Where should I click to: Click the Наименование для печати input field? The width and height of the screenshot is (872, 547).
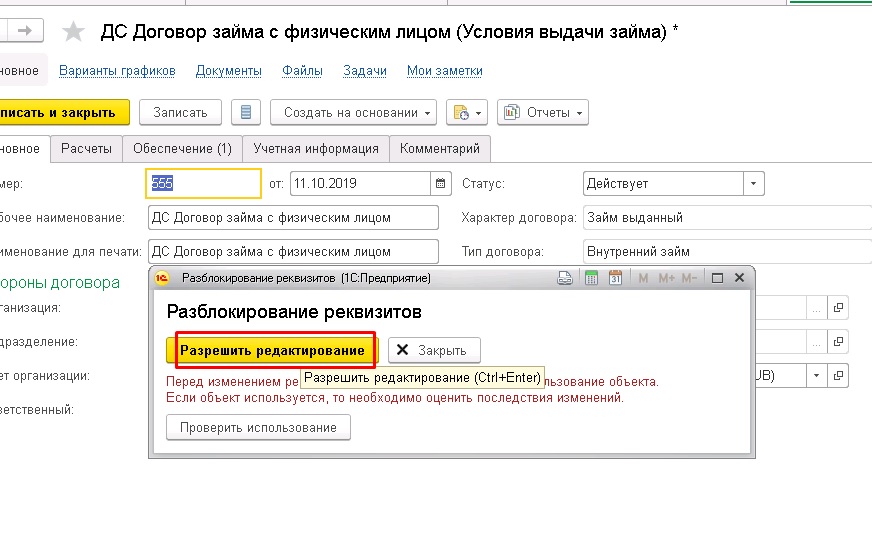point(293,251)
